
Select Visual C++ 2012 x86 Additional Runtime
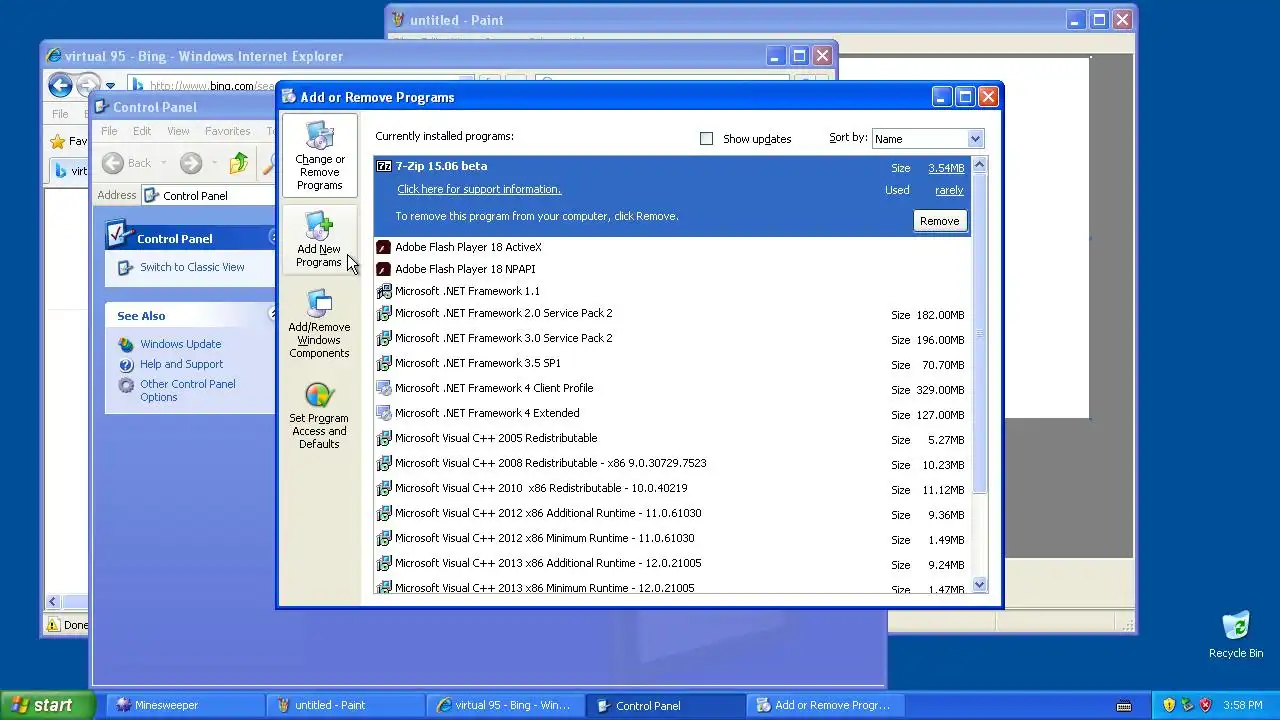[672, 514]
